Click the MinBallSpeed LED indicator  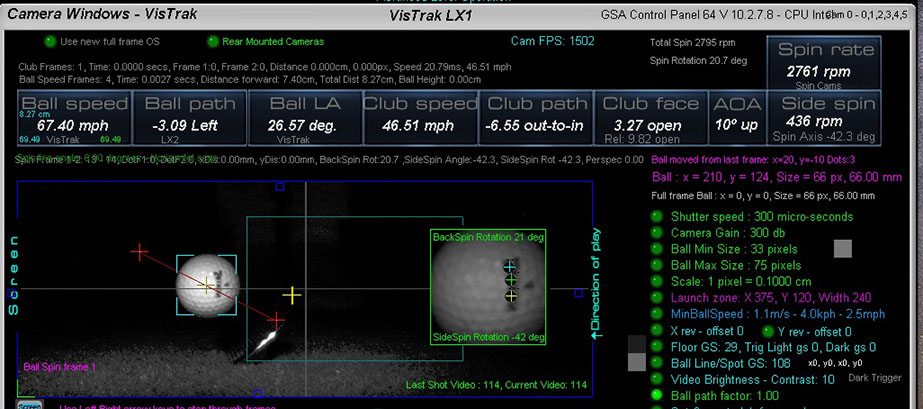click(x=657, y=314)
